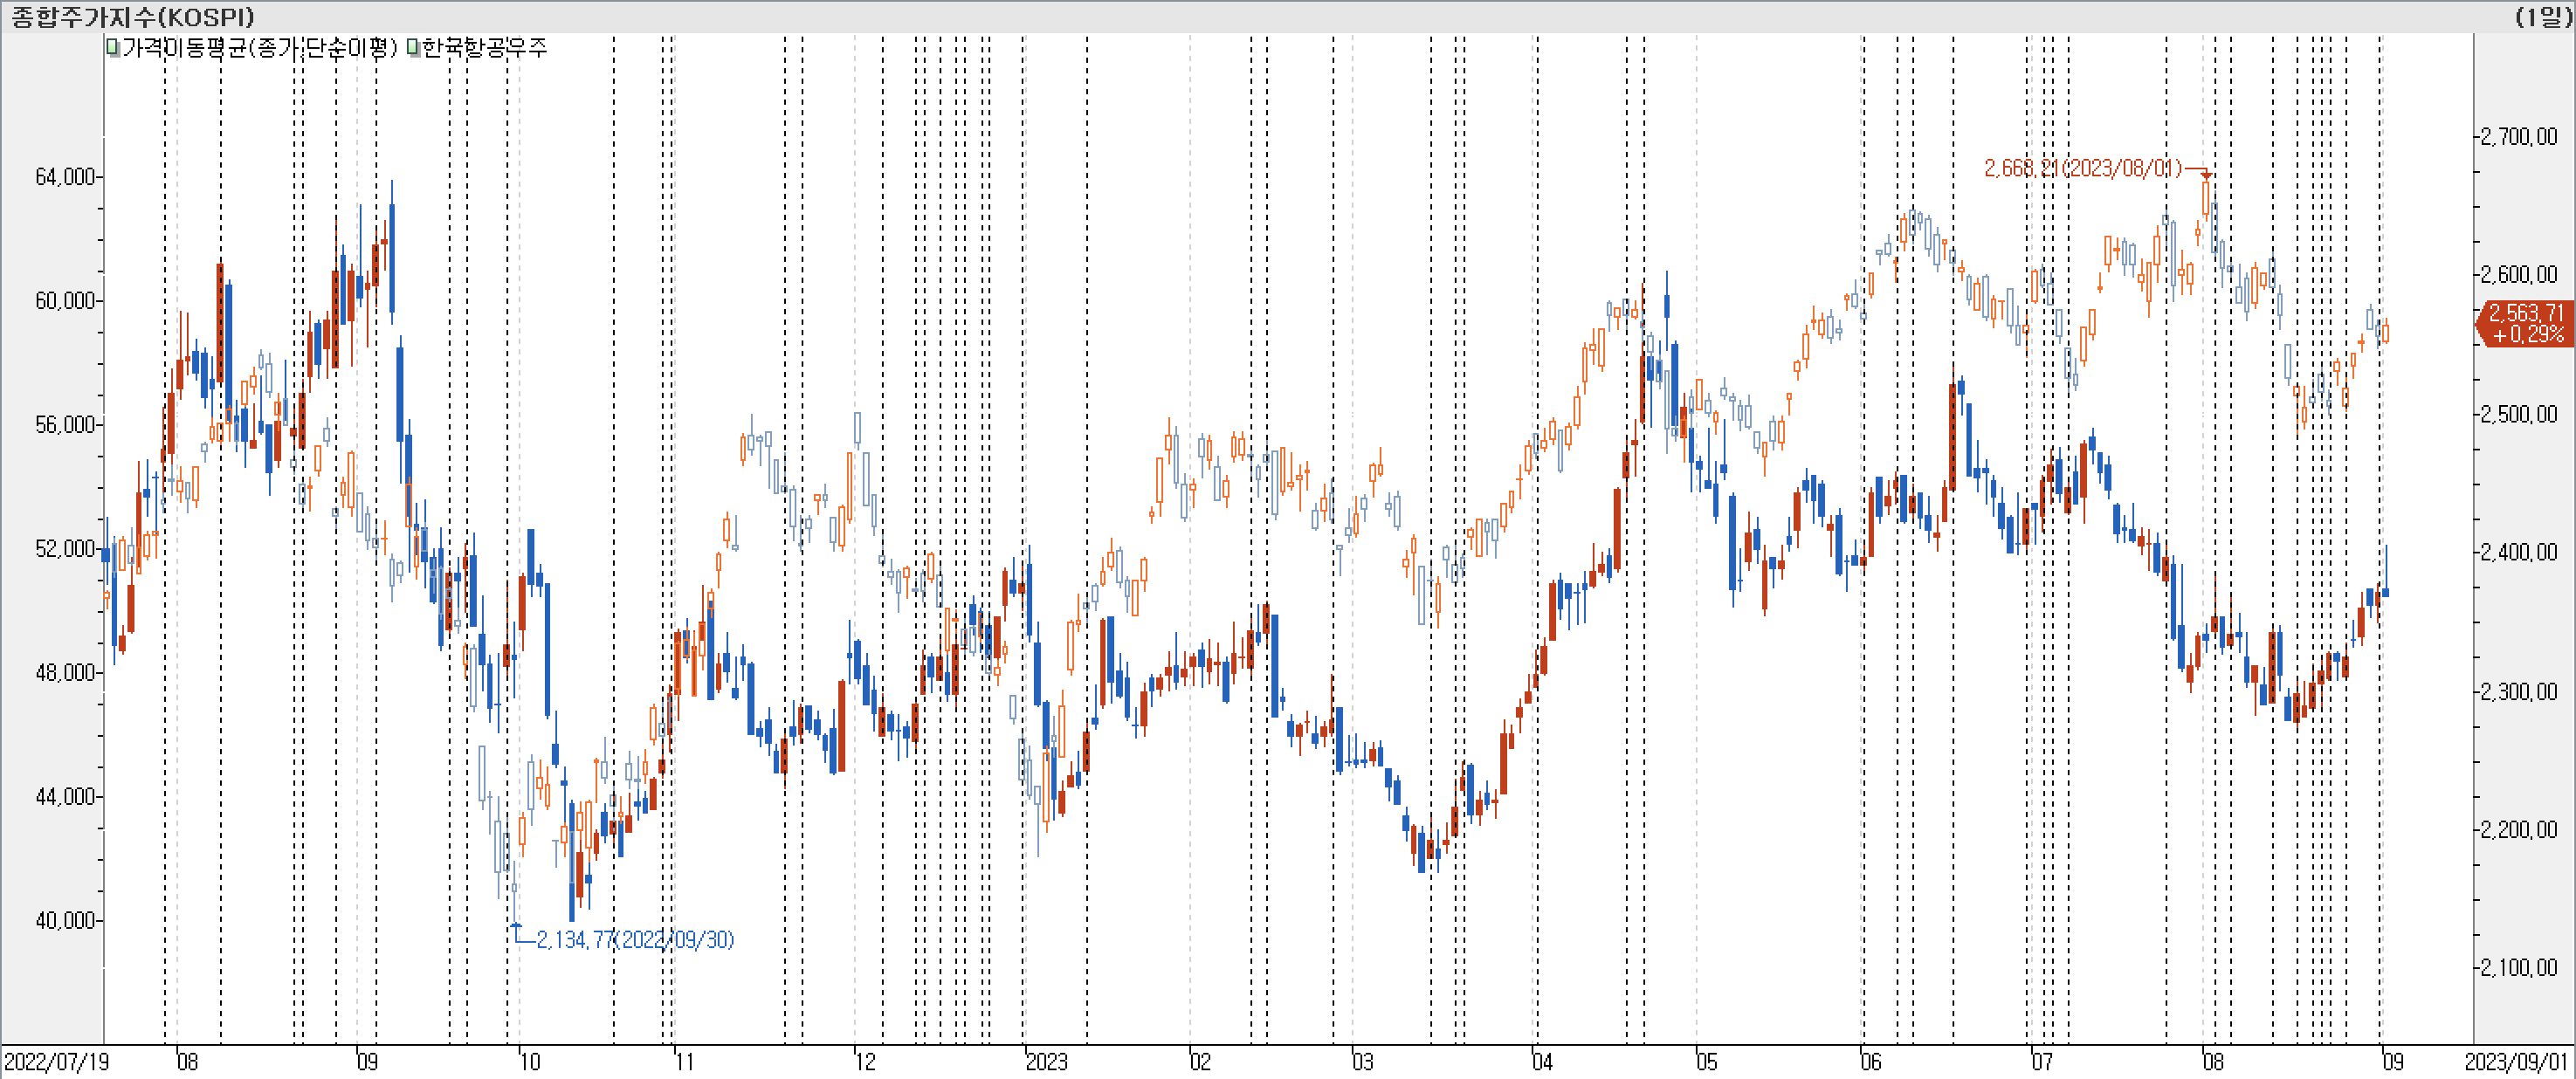Click the 한국항공우주 legend indicator icon
The image size is (2576, 1079).
[x=412, y=47]
